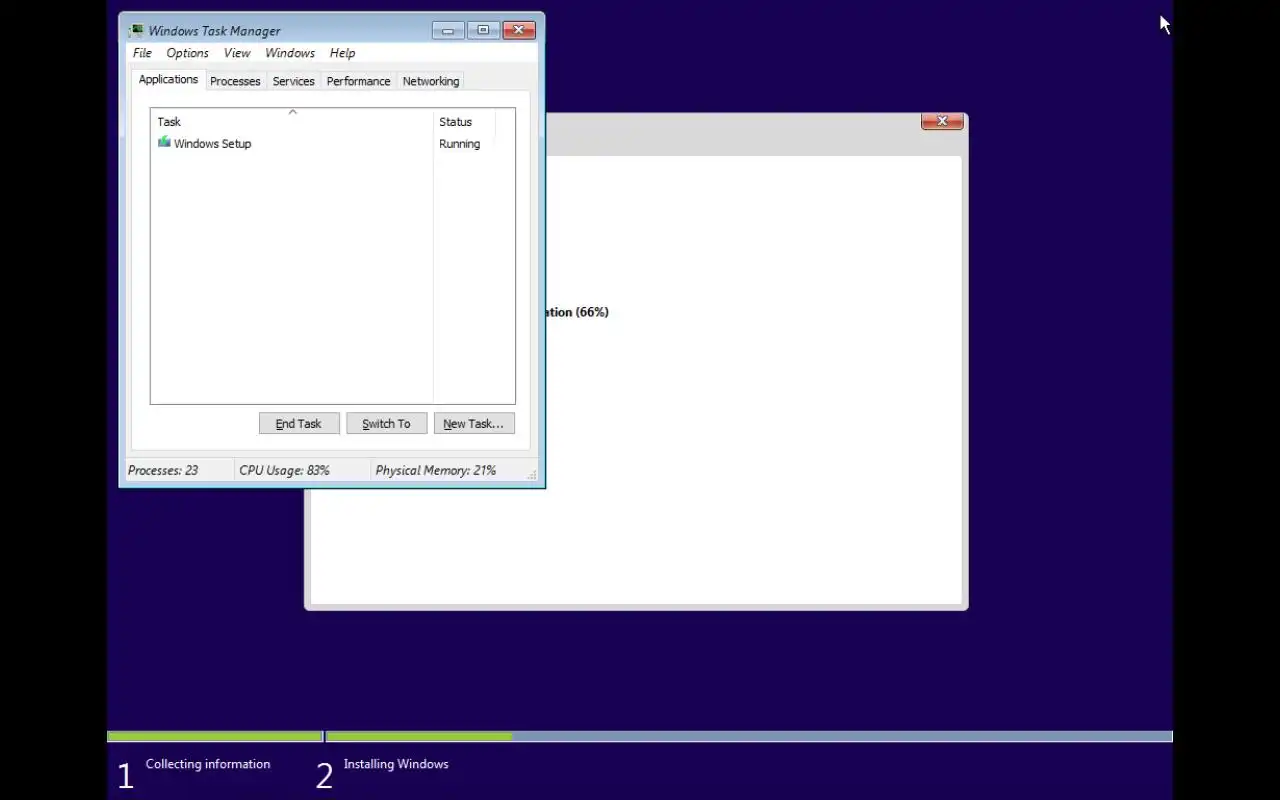Click the Installing Windows step label
1280x800 pixels.
point(396,764)
